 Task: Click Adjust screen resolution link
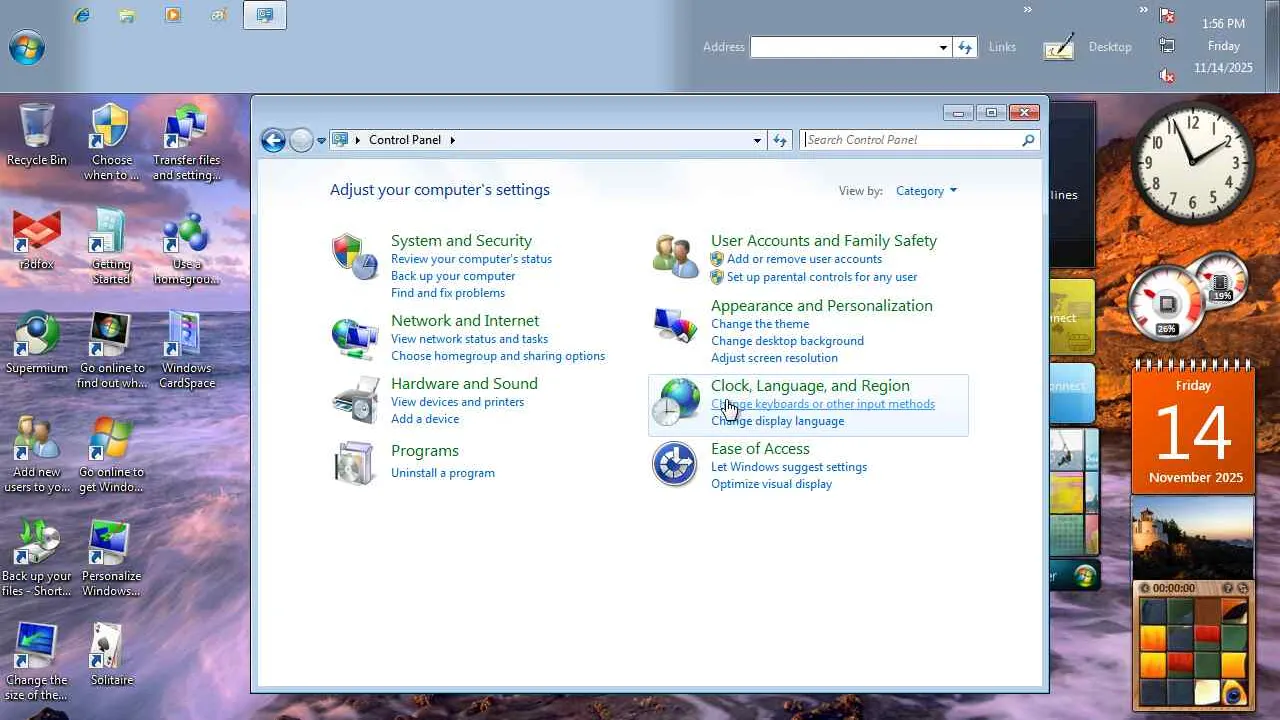coord(774,358)
